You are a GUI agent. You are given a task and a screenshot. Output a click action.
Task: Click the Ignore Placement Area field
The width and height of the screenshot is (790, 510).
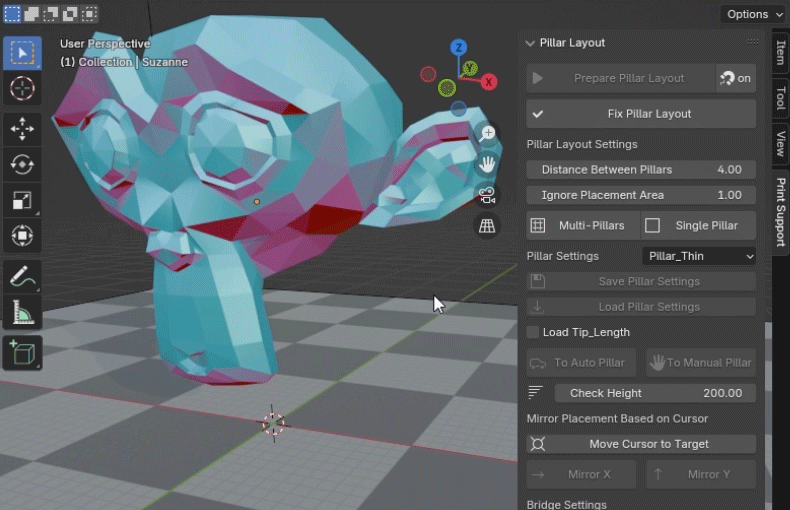tap(641, 195)
